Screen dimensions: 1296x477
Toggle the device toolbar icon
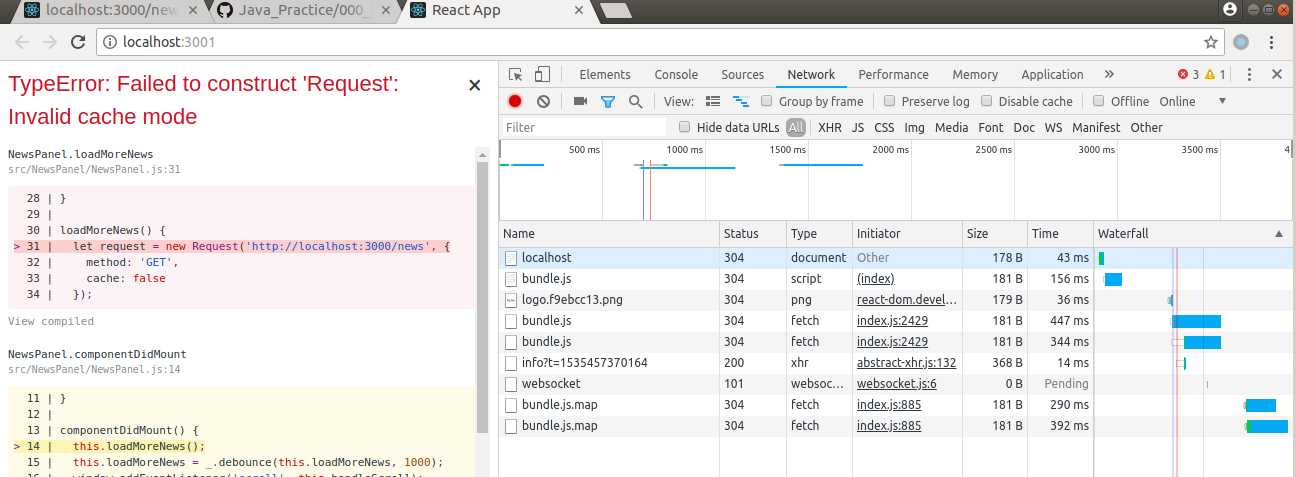coord(542,75)
